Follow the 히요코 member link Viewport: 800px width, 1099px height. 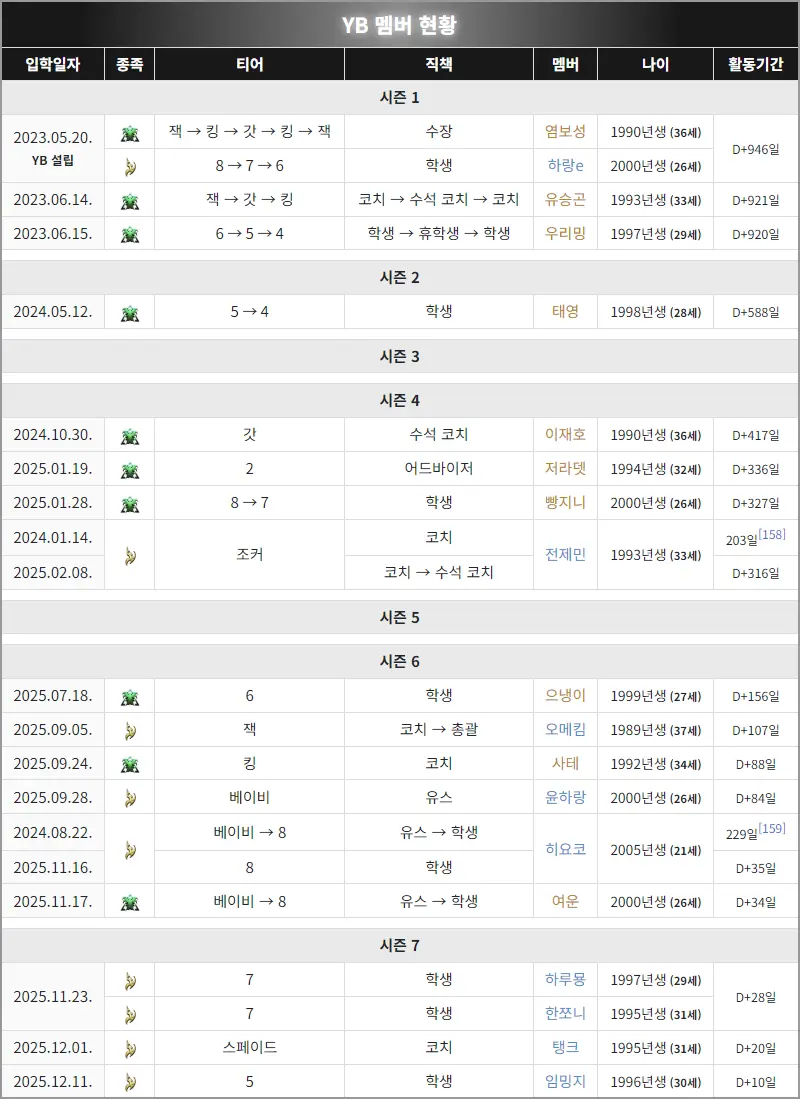point(565,849)
